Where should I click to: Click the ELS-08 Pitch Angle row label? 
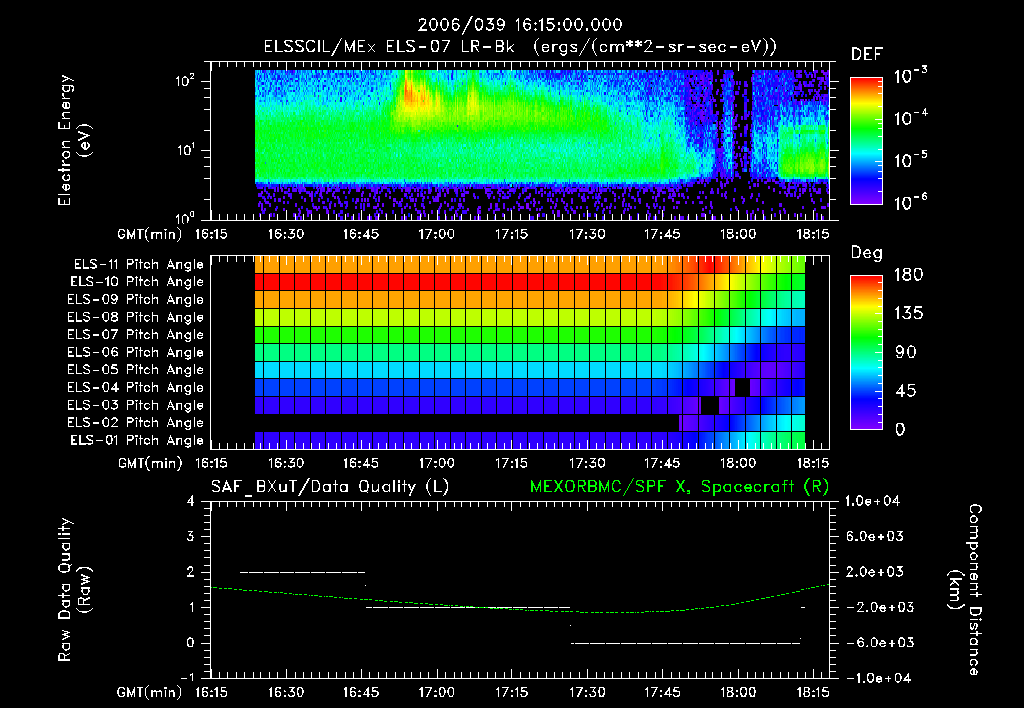pos(136,317)
